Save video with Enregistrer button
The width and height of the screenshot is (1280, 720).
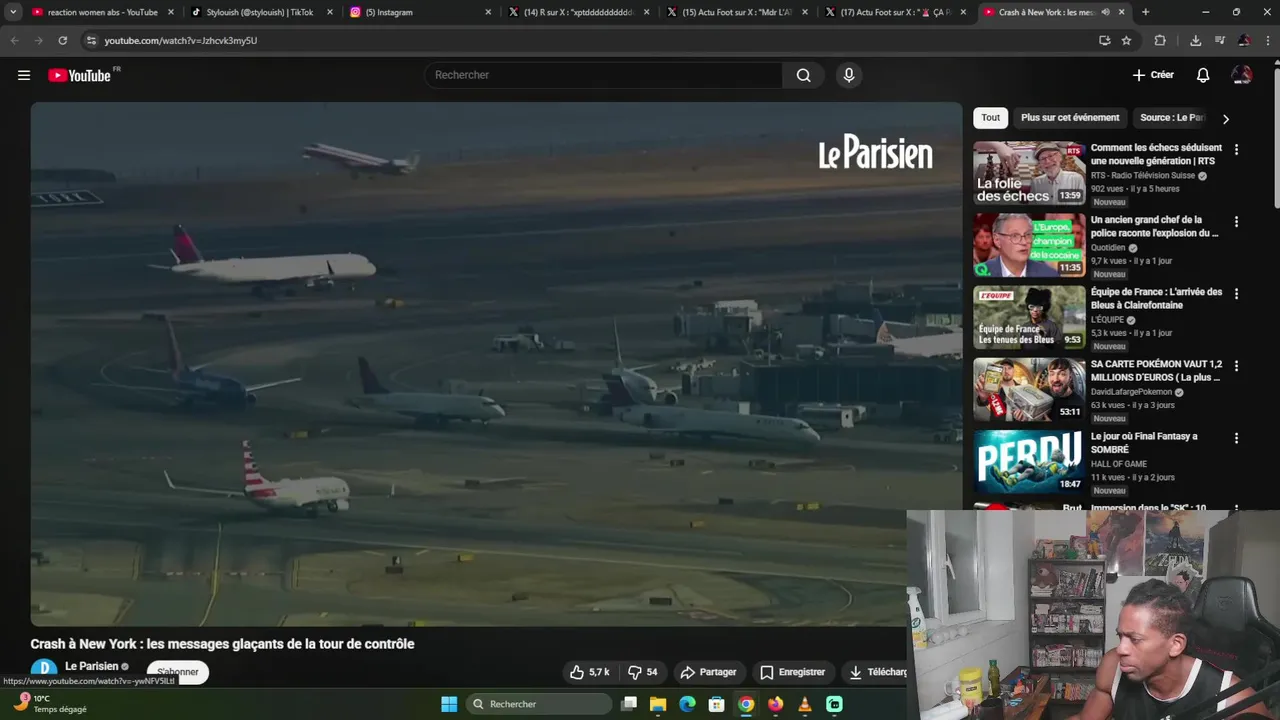[x=792, y=672]
